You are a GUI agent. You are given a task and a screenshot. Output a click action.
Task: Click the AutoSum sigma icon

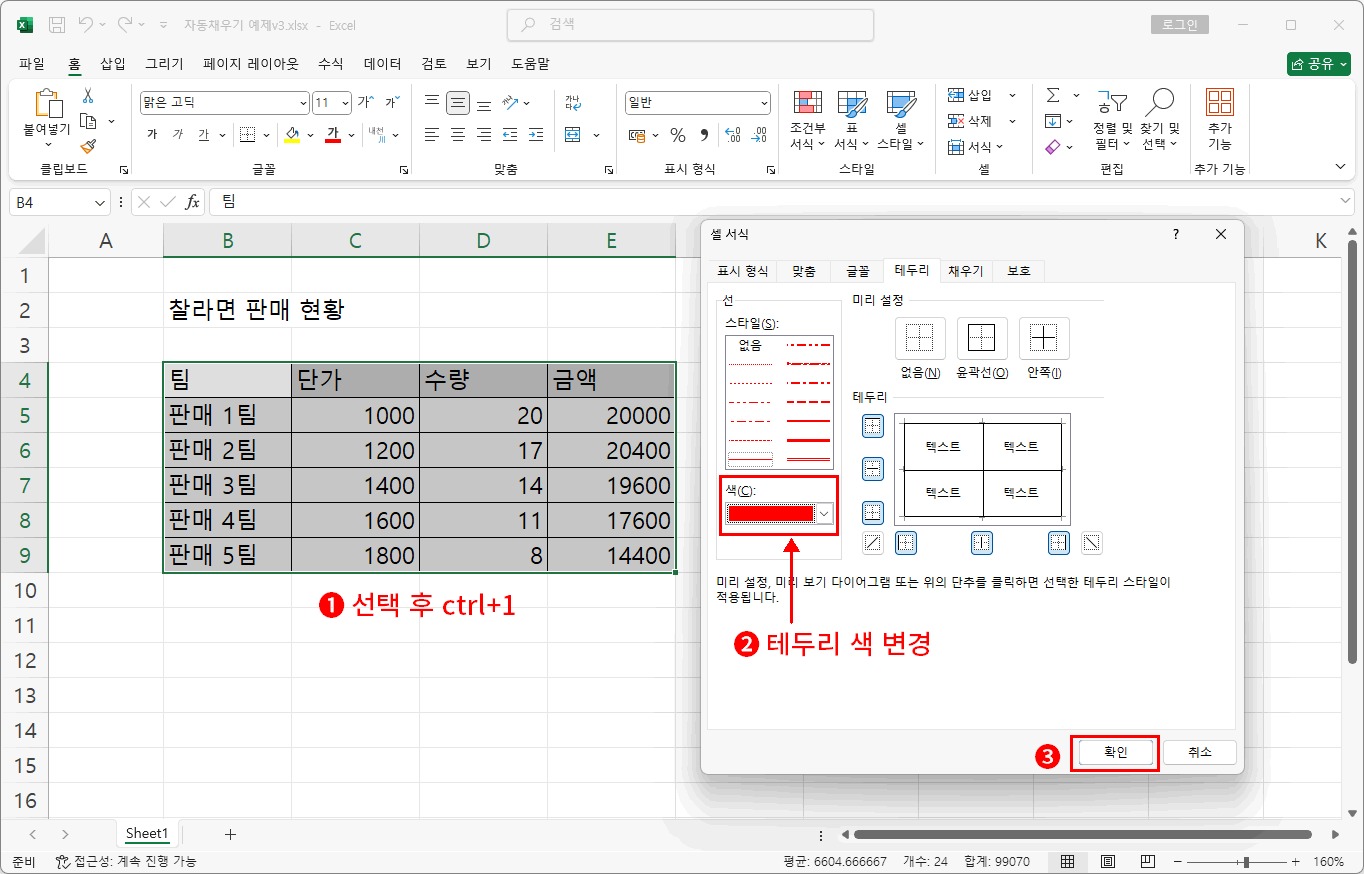(1053, 95)
